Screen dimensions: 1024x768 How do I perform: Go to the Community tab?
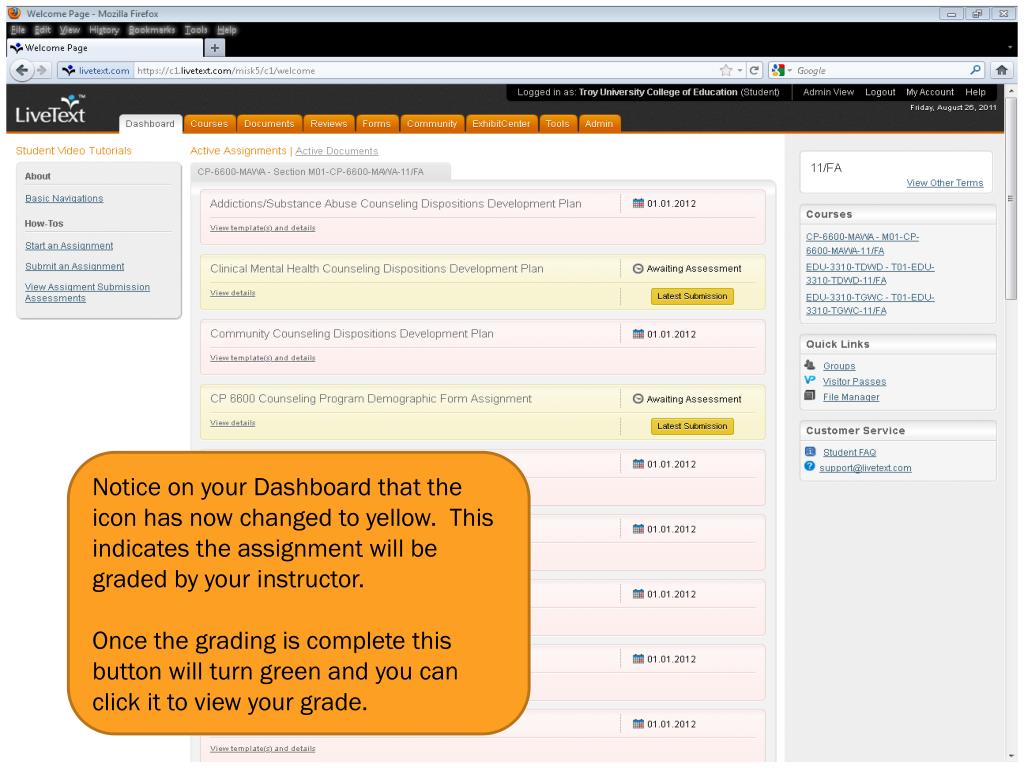[432, 123]
